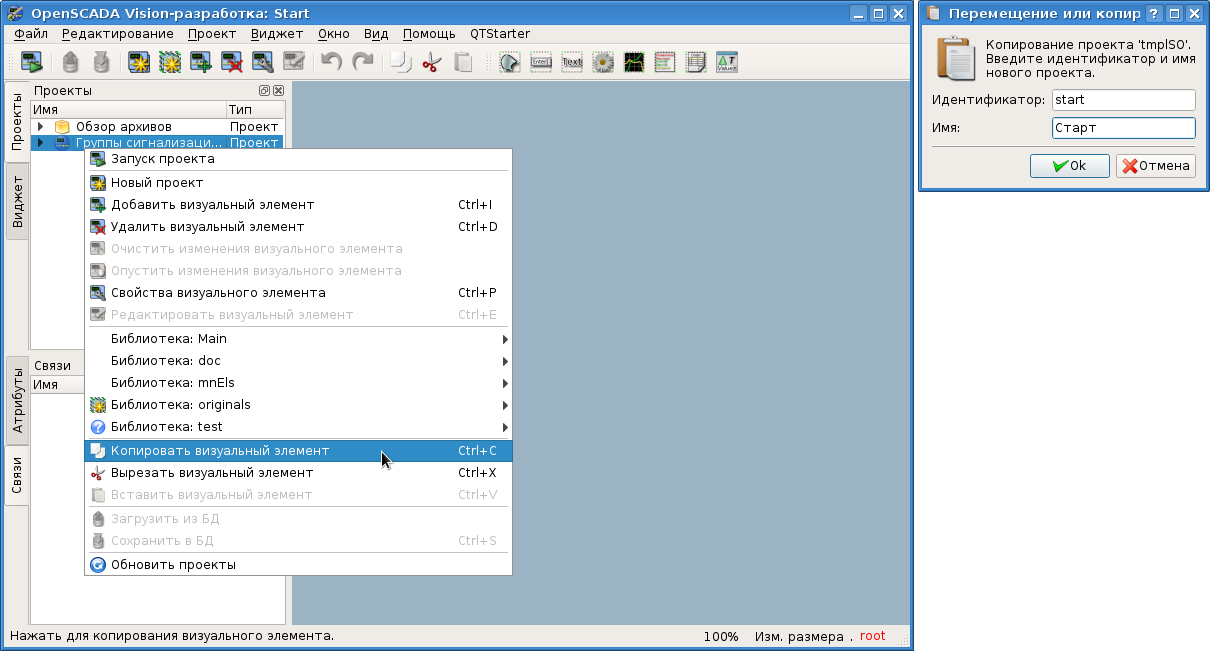1210x651 pixels.
Task: Open the Редактирование menu
Action: point(118,33)
